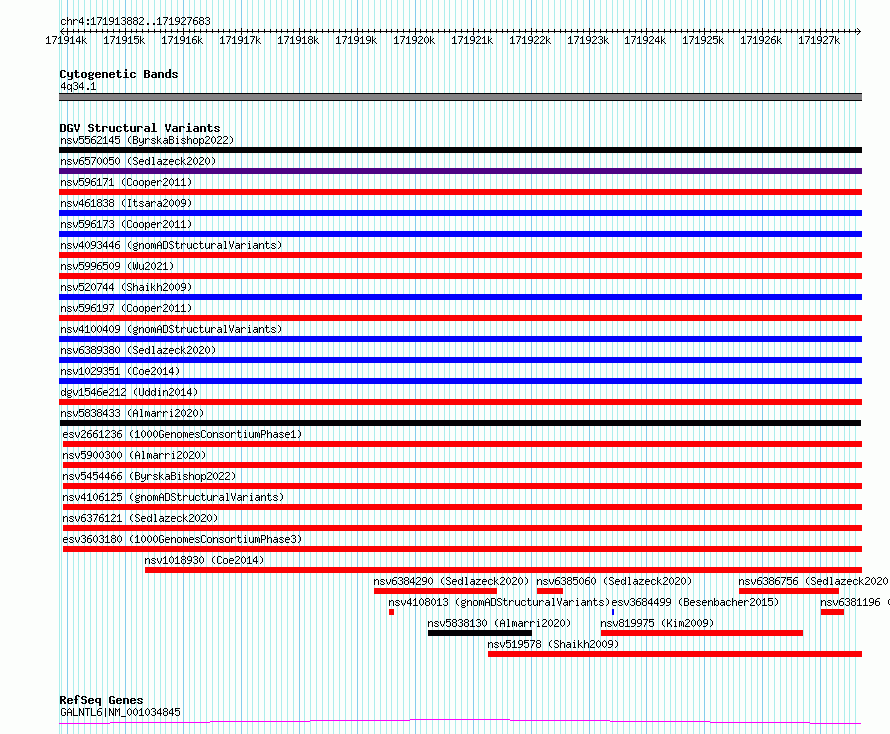The image size is (890, 734).
Task: Click nsv6386756 (Sedlazeck2020) label
Action: (813, 581)
